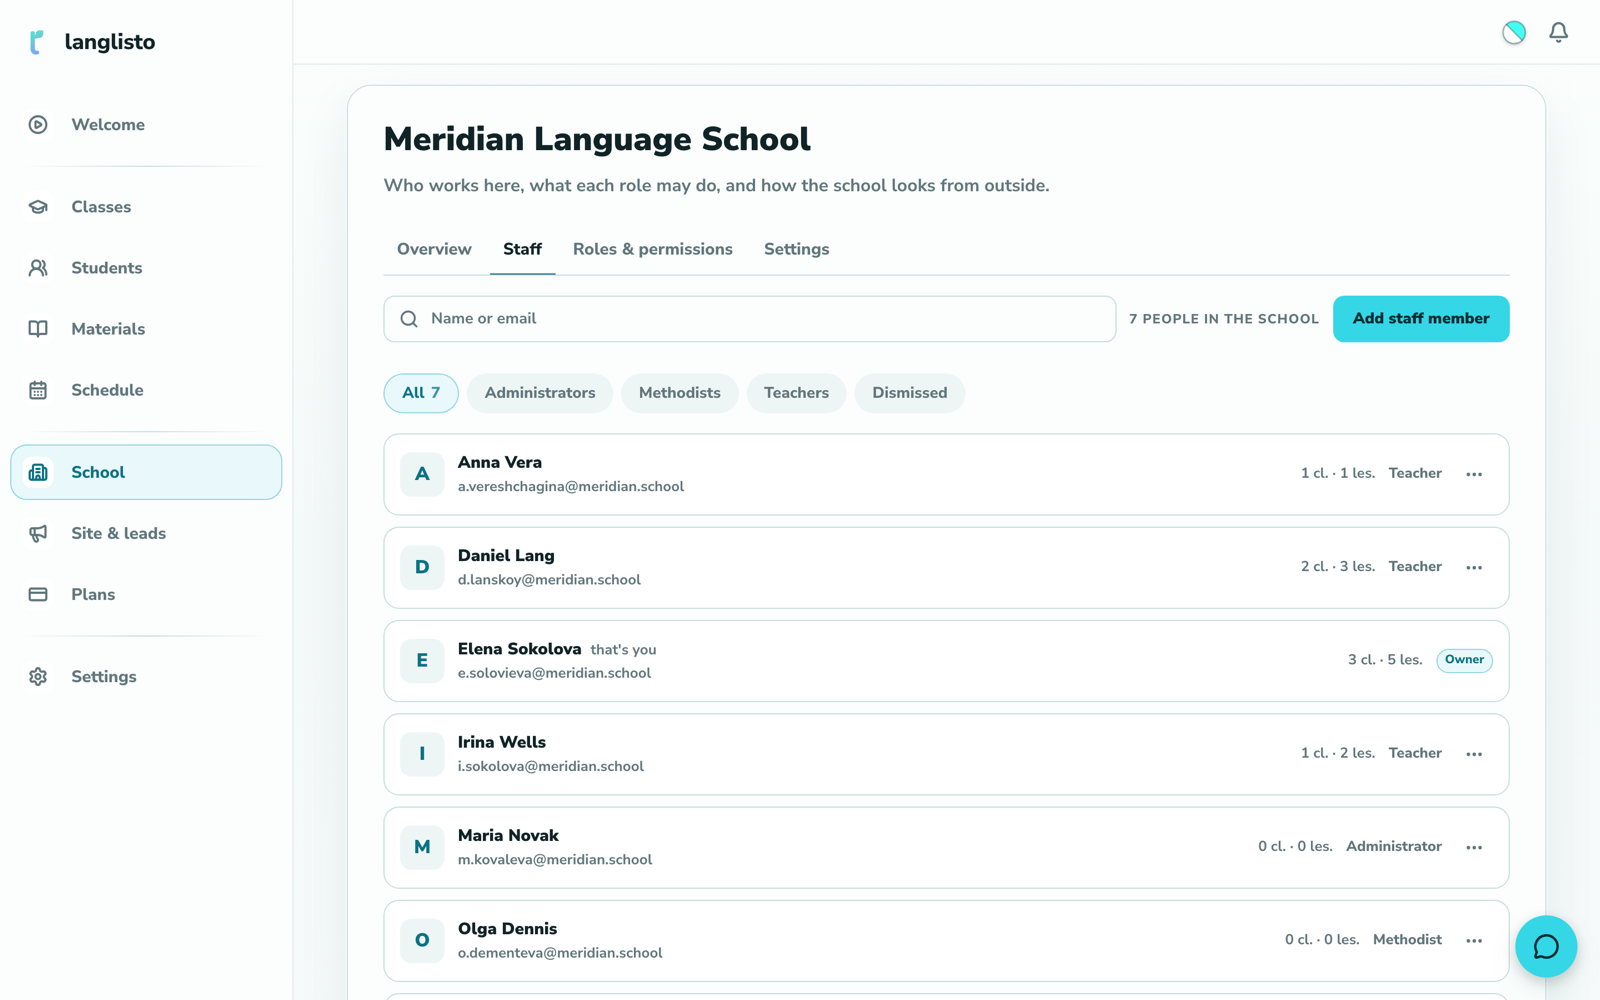Open Schedule text link in the sidebar
This screenshot has width=1600, height=1000.
point(107,390)
